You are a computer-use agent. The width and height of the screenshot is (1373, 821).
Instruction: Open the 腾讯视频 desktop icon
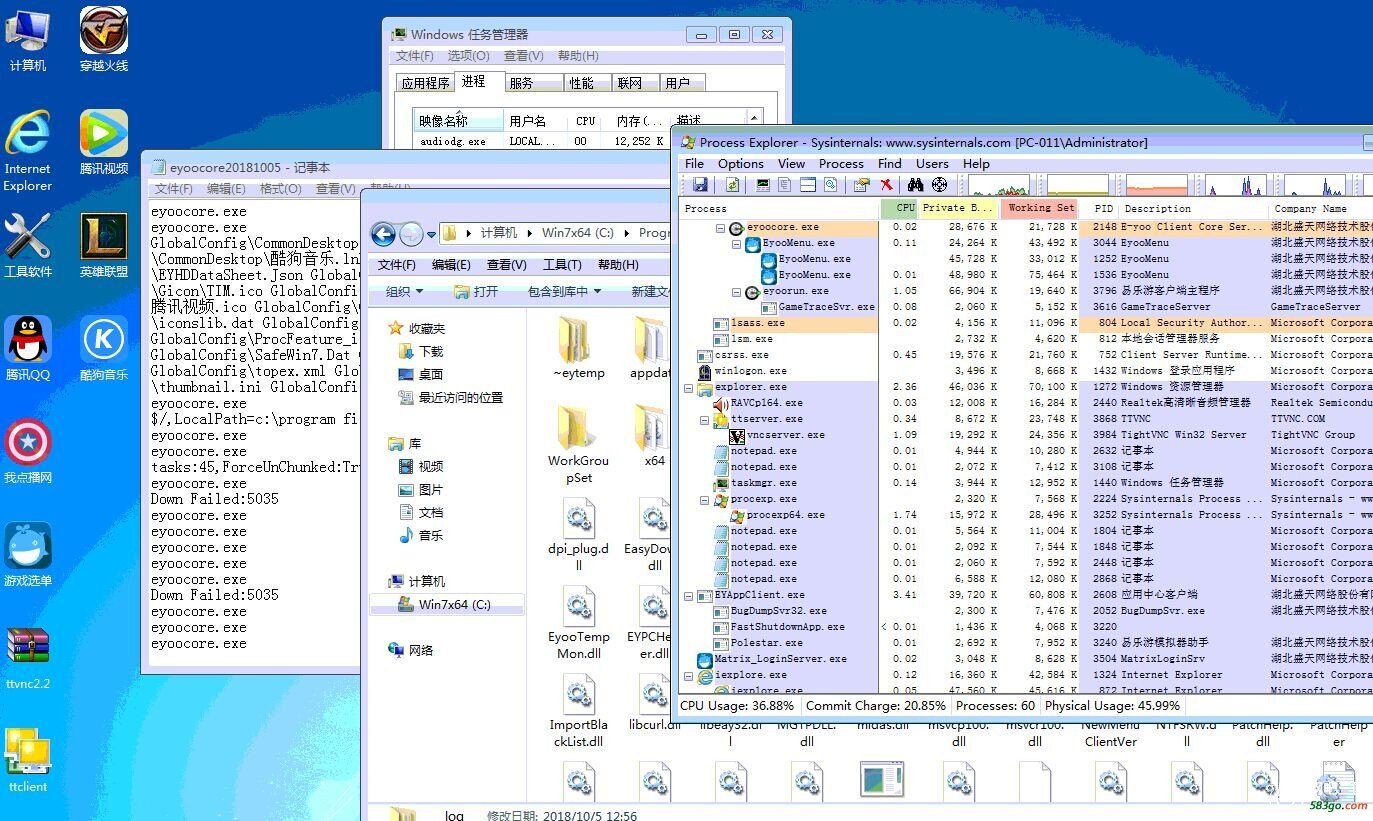(104, 143)
